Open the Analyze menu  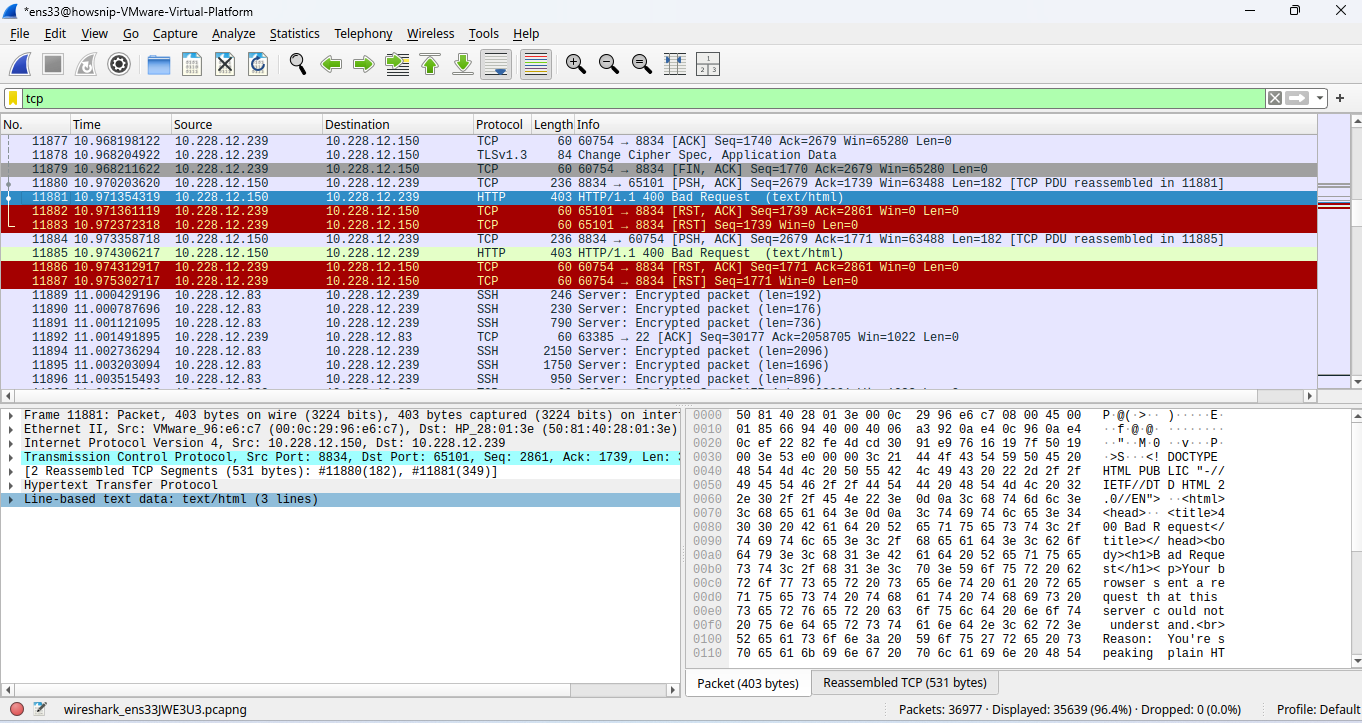233,33
